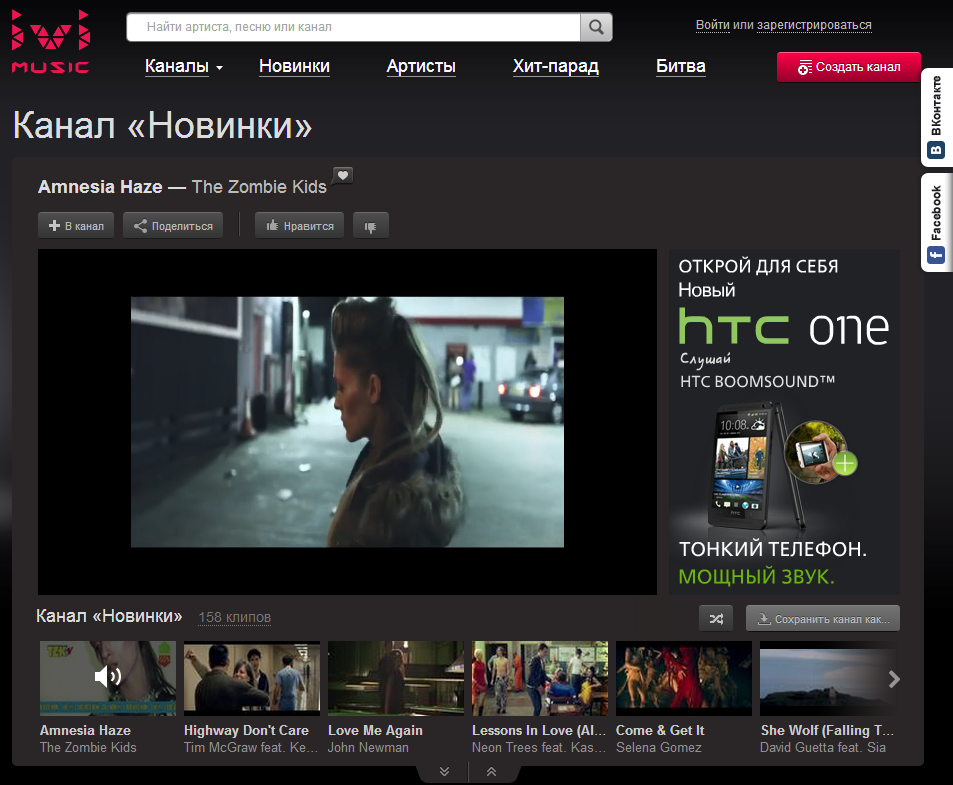Screen dimensions: 953x785
Task: Collapse panel with double up chevron
Action: [x=491, y=772]
